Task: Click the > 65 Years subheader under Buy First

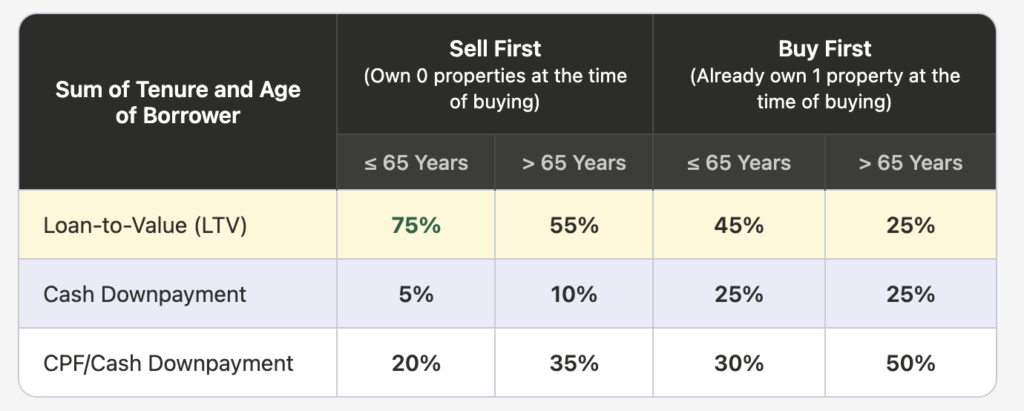Action: click(910, 163)
